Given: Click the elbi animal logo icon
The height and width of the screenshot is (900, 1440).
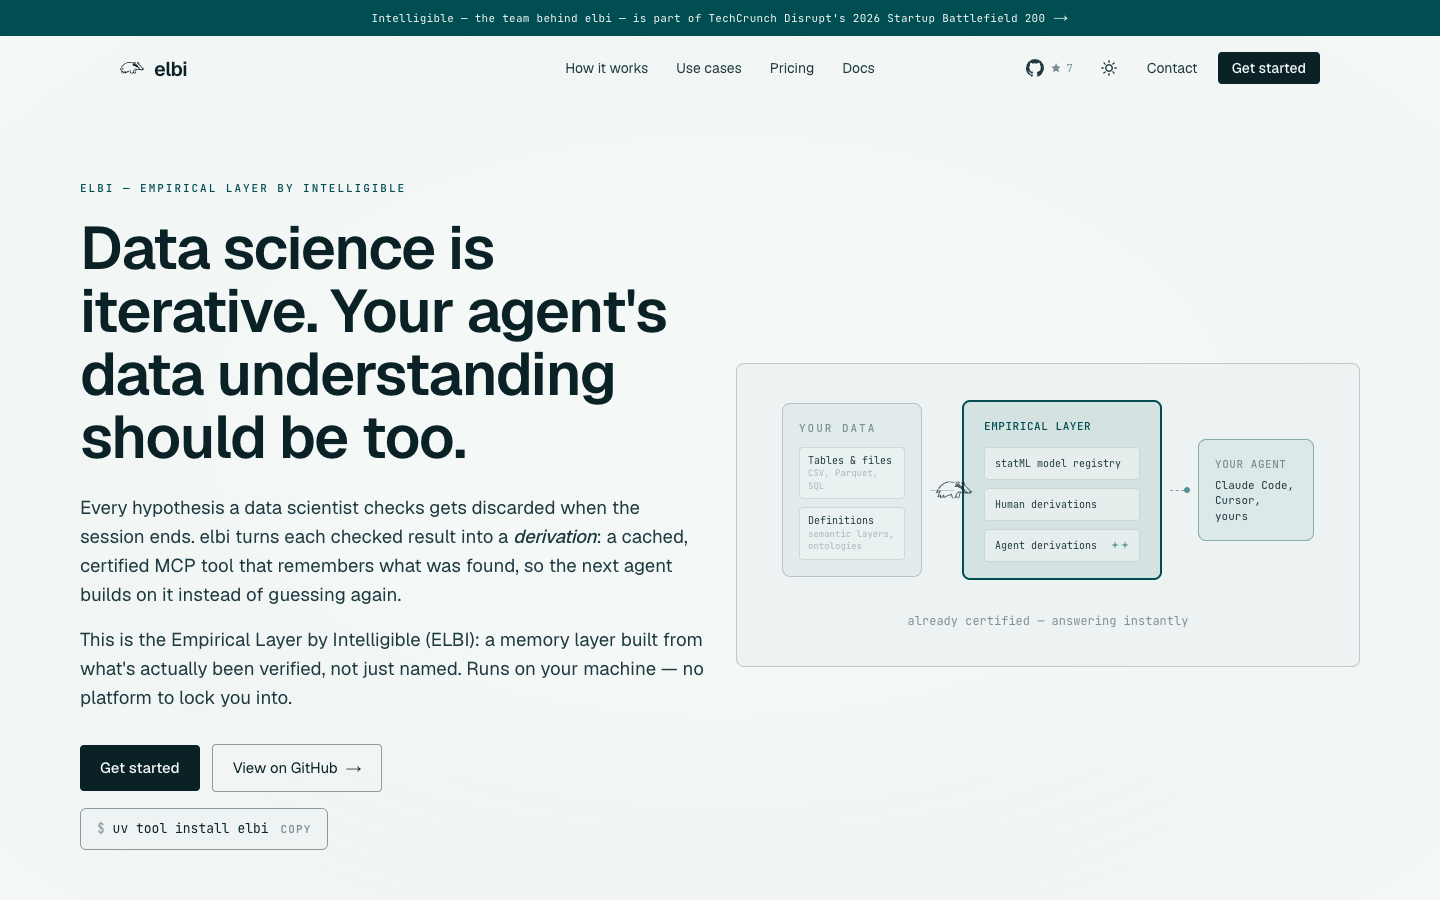Looking at the screenshot, I should pos(132,68).
